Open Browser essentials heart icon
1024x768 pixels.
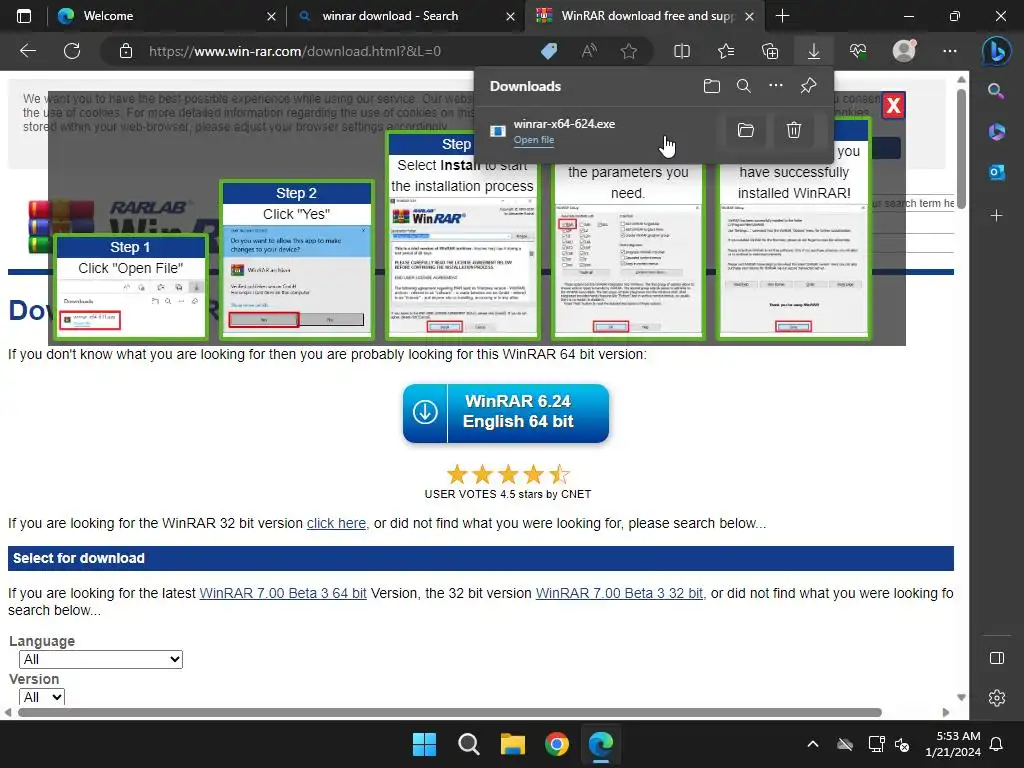[x=858, y=51]
